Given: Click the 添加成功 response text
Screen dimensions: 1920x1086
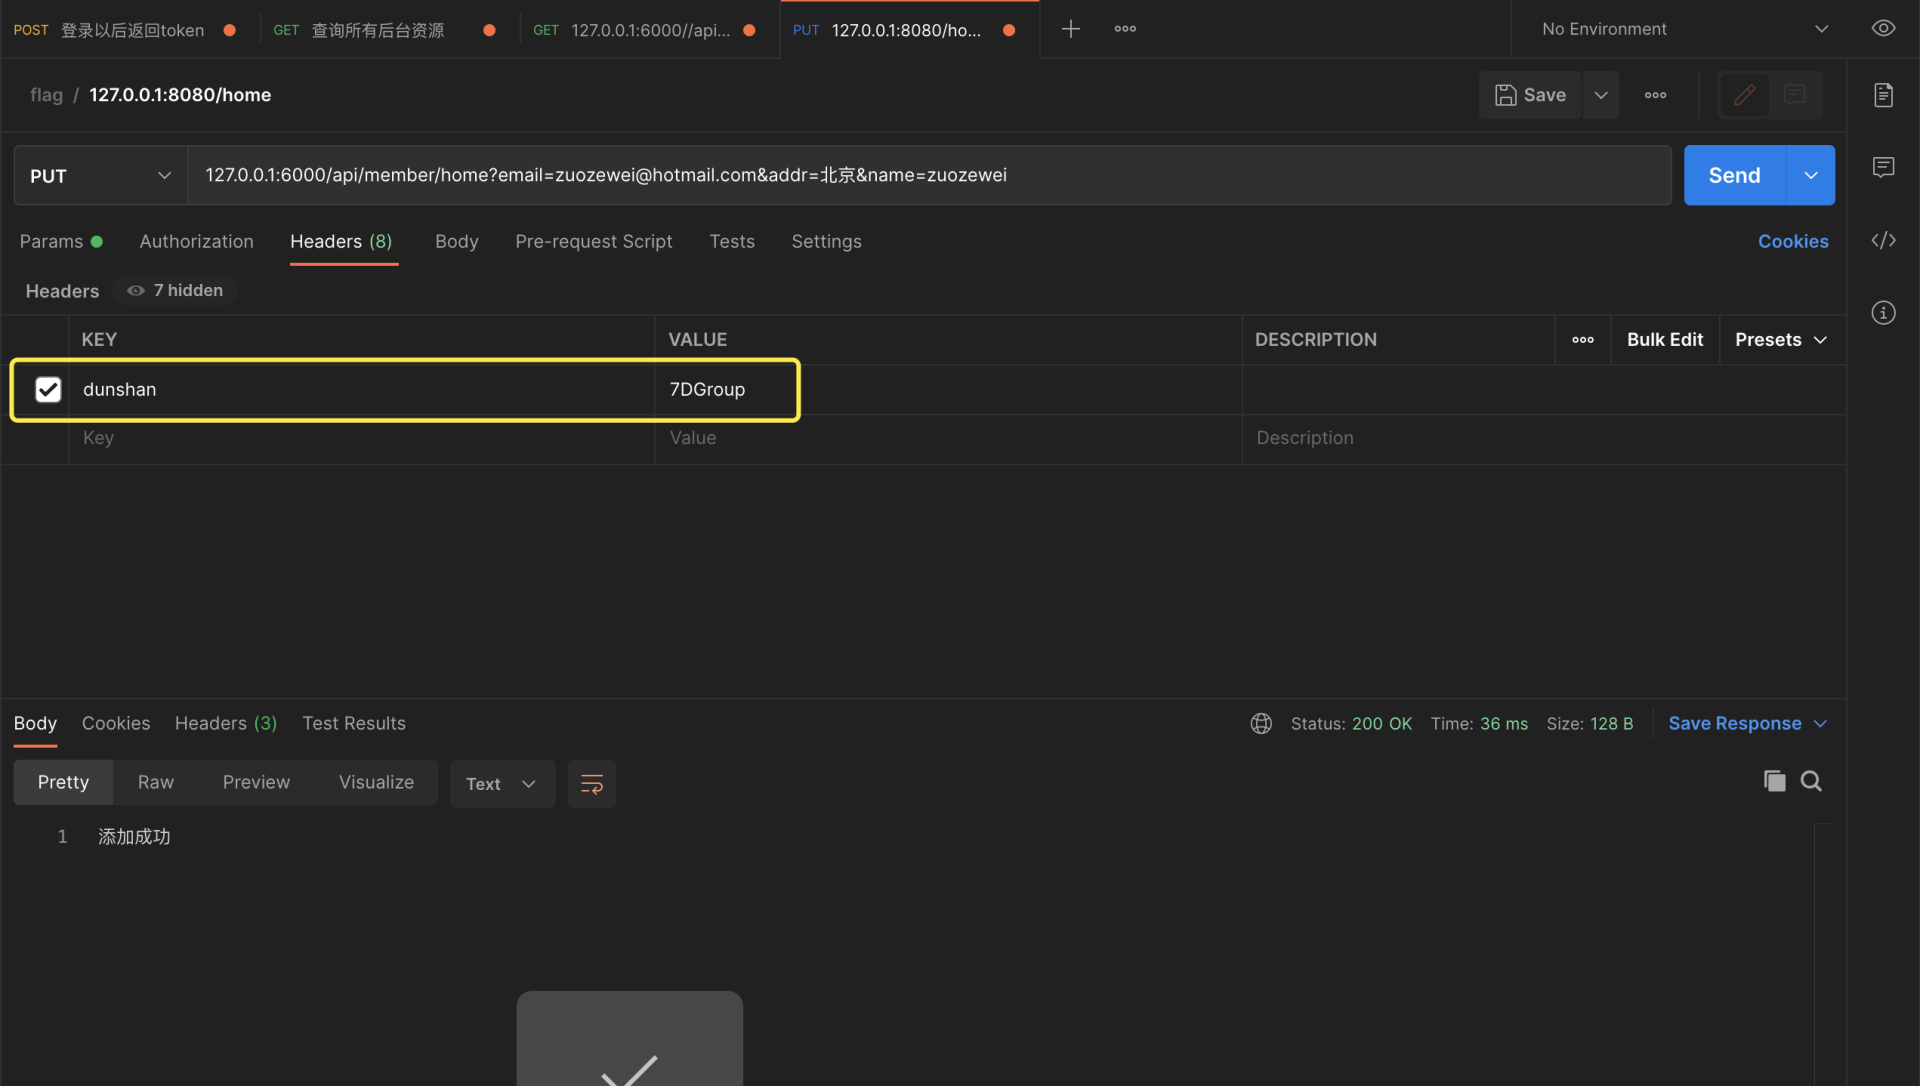Looking at the screenshot, I should pos(134,837).
